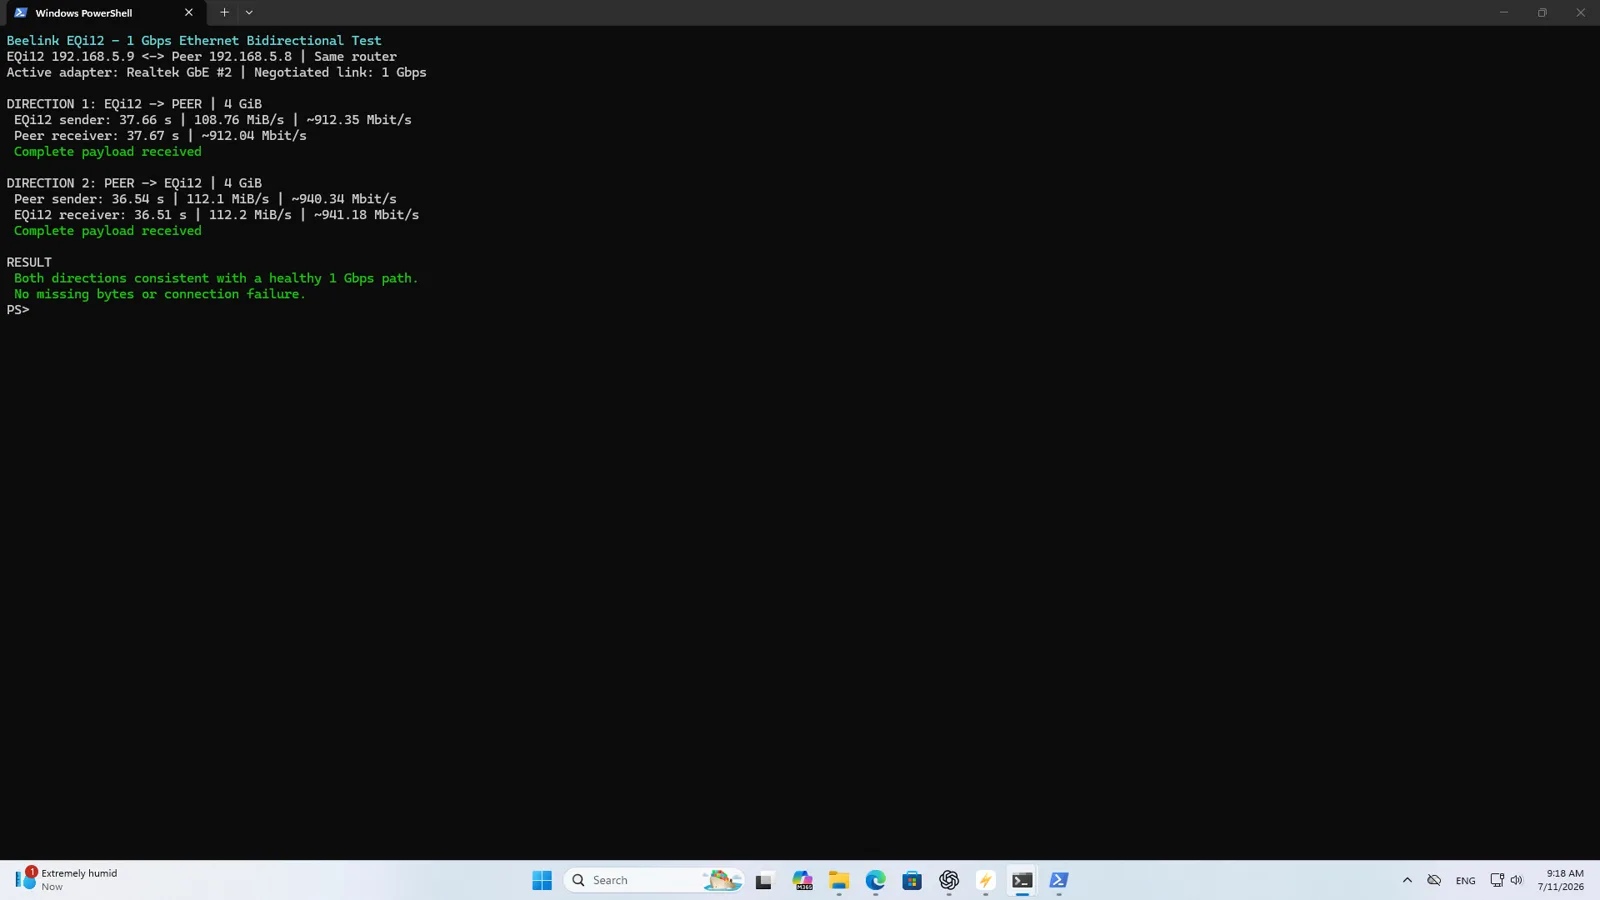This screenshot has height=900, width=1600.
Task: Open File Explorer from taskbar
Action: 839,880
